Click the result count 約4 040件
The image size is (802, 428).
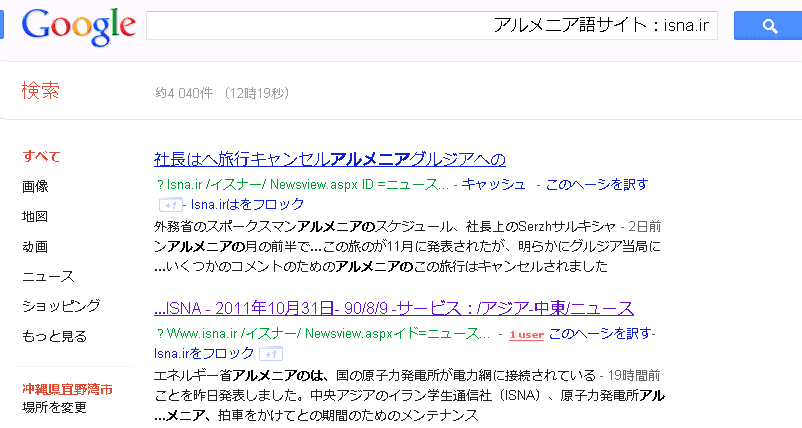pos(184,93)
